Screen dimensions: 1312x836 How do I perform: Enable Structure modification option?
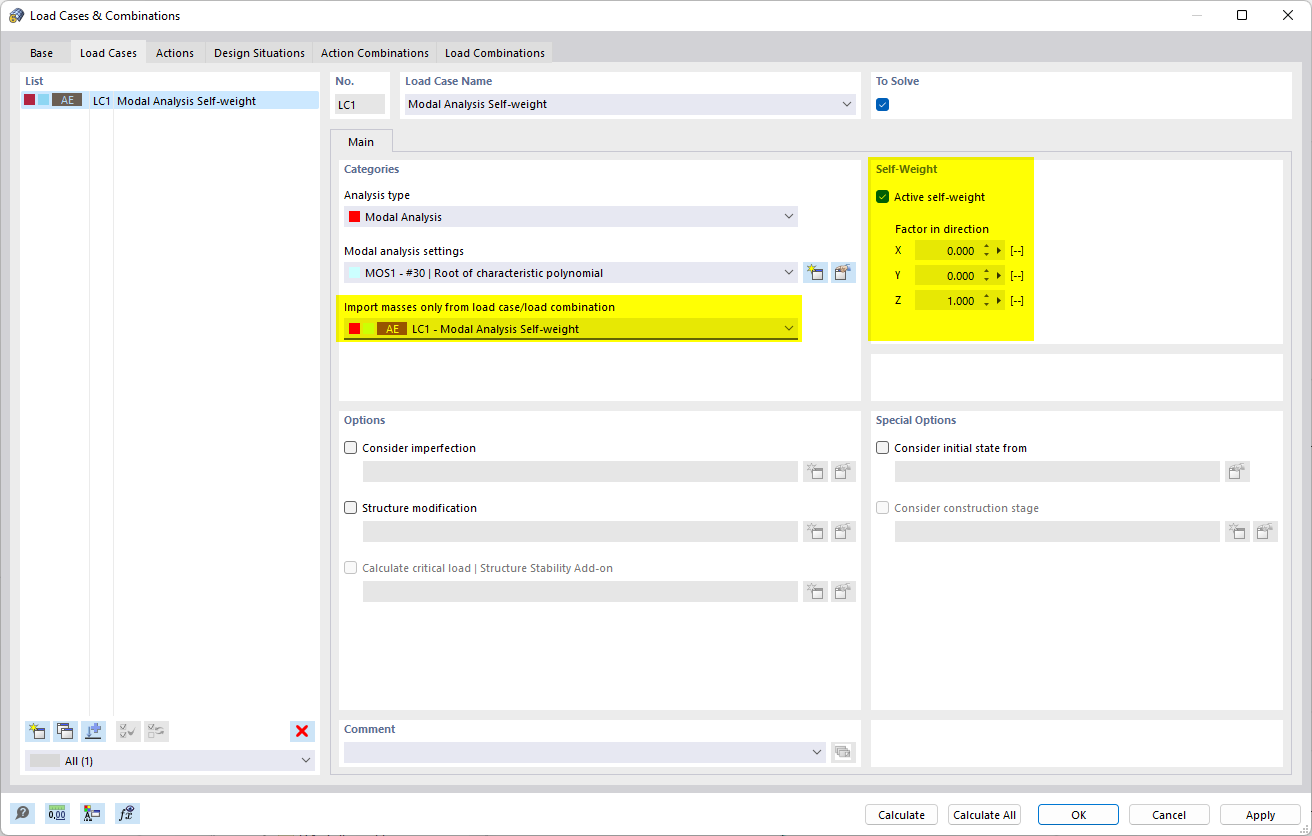coord(351,508)
